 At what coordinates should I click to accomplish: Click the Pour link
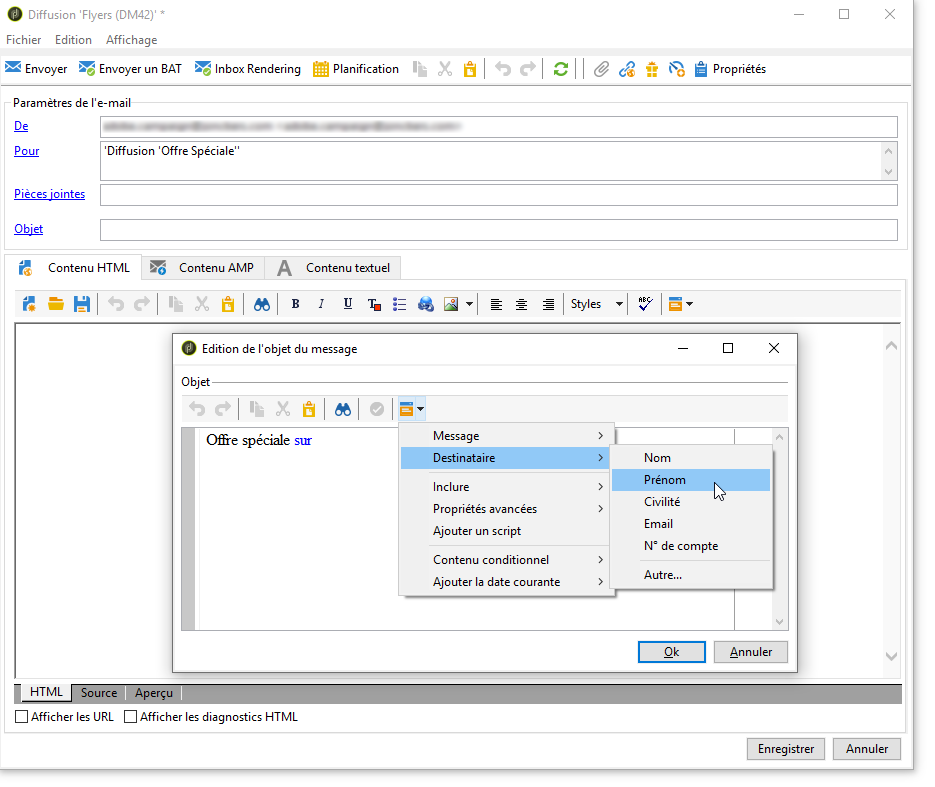click(x=26, y=151)
